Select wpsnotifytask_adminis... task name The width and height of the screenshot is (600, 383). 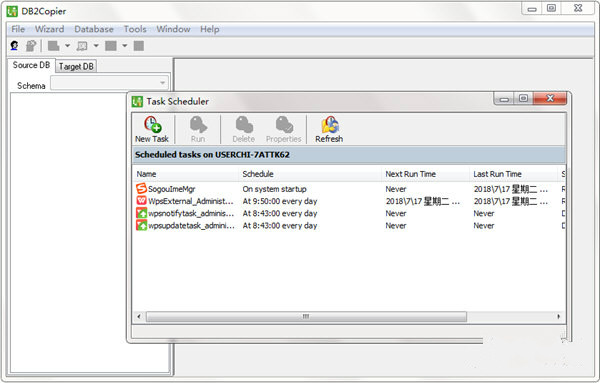[191, 214]
